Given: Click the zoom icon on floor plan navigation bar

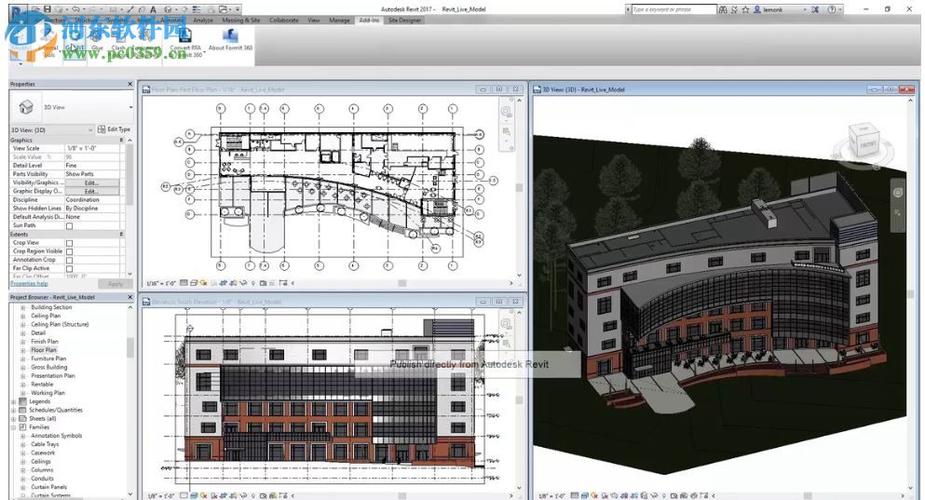Looking at the screenshot, I should click(x=507, y=132).
